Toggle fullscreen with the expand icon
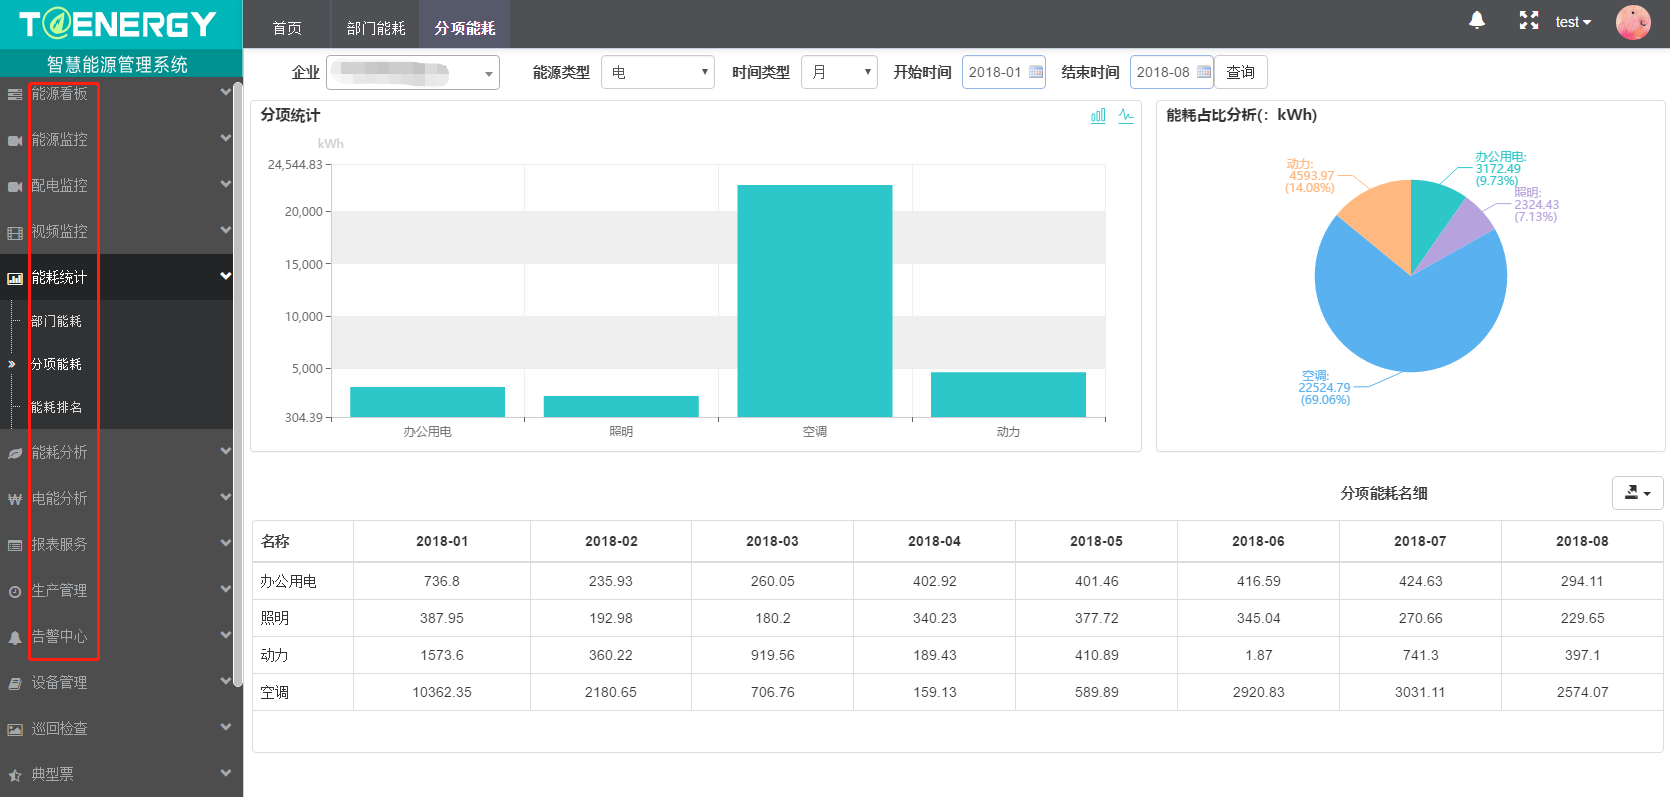Screen dimensions: 1670x797 tap(1528, 21)
